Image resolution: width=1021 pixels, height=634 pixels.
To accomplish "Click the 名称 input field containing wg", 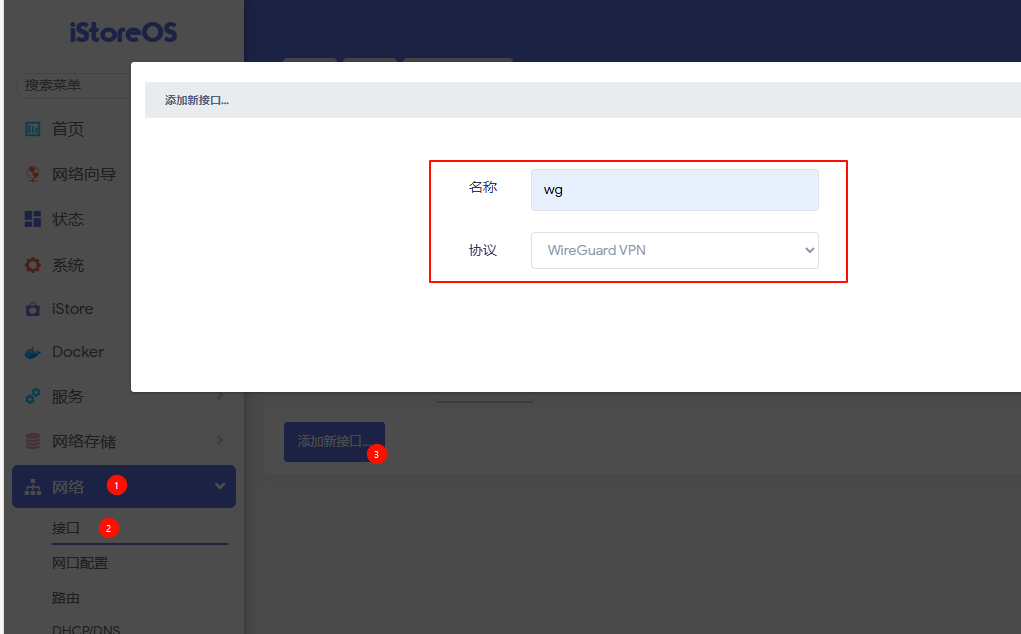I will click(x=675, y=190).
